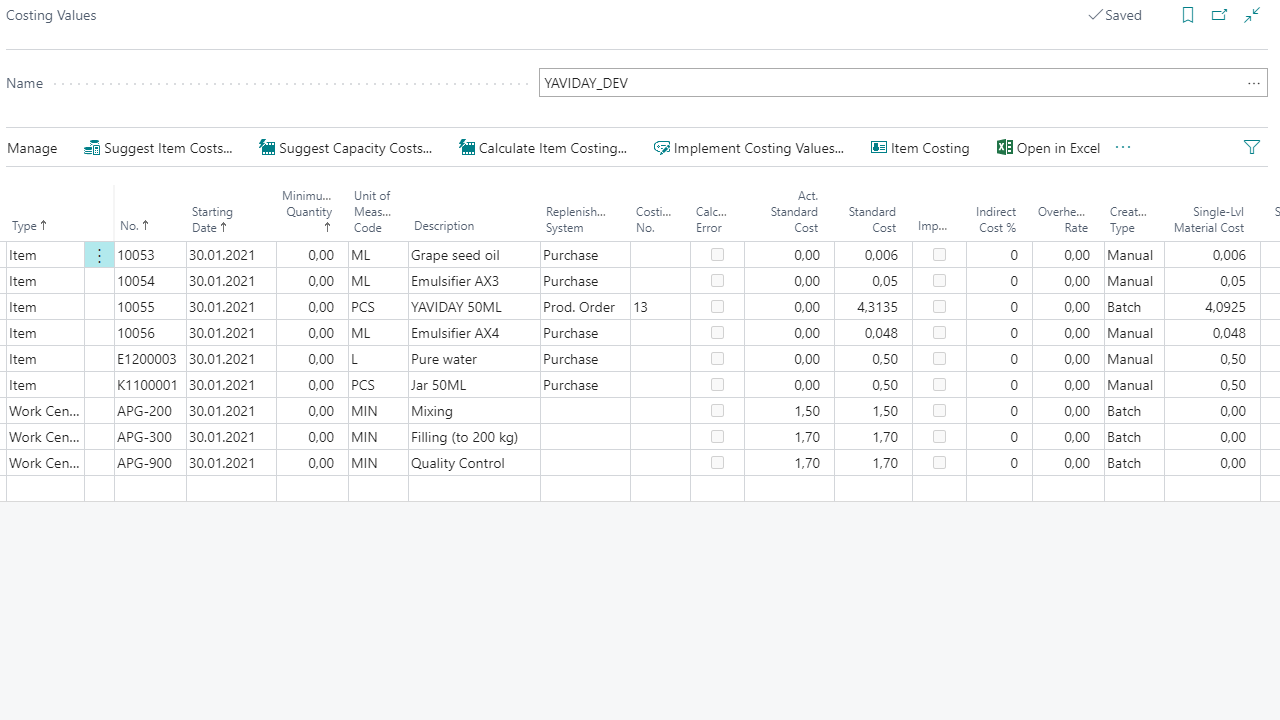Open page in new window icon
Image resolution: width=1280 pixels, height=720 pixels.
click(x=1220, y=15)
